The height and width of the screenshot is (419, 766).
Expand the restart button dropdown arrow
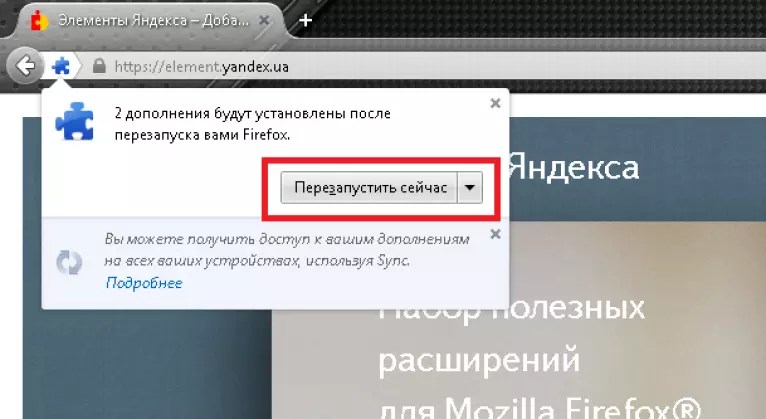point(470,188)
